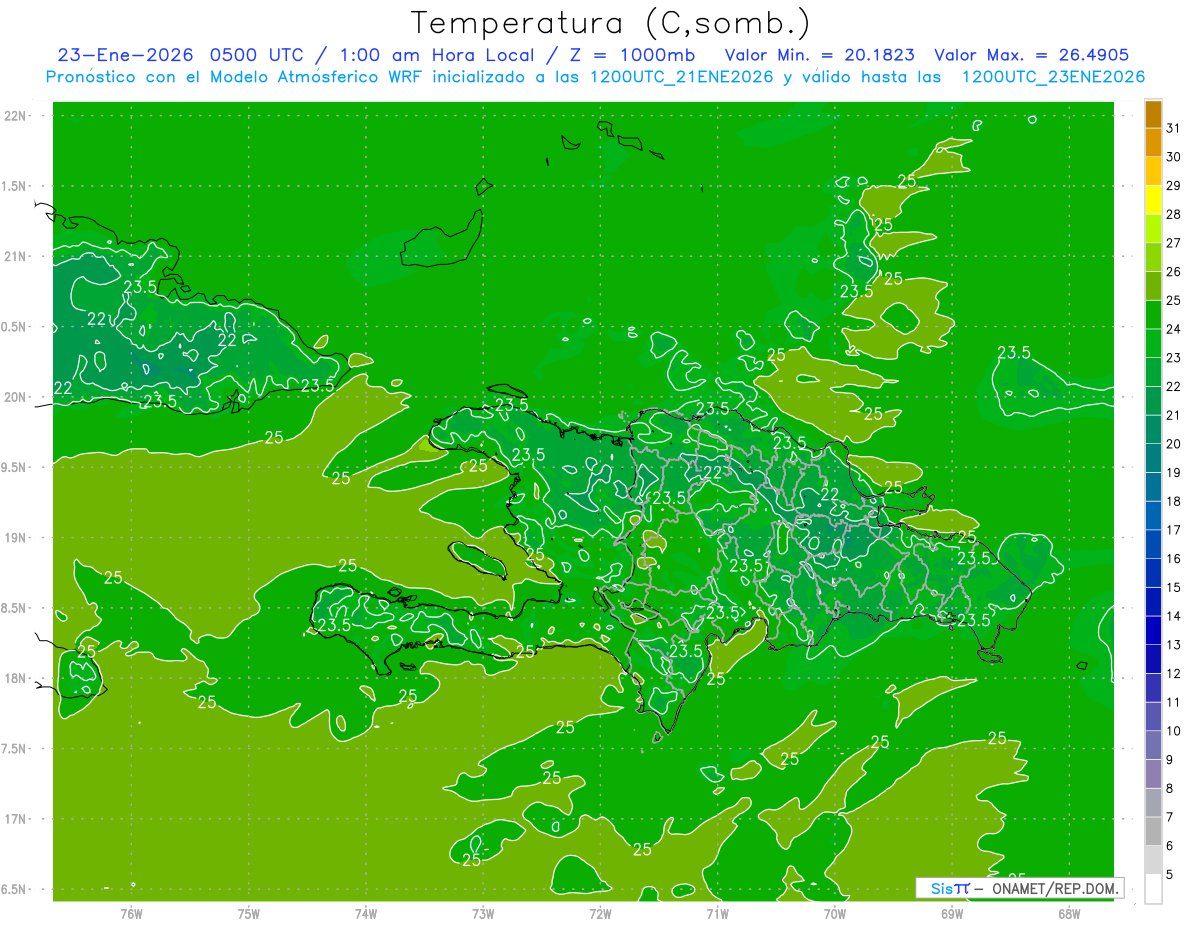Screen dimensions: 1200x927
Task: Pick the gray swatch between 7 and 8
Action: [x=1153, y=802]
